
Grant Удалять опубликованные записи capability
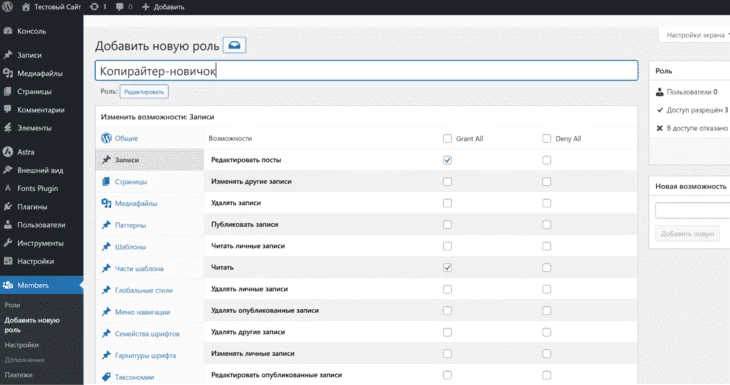click(447, 311)
